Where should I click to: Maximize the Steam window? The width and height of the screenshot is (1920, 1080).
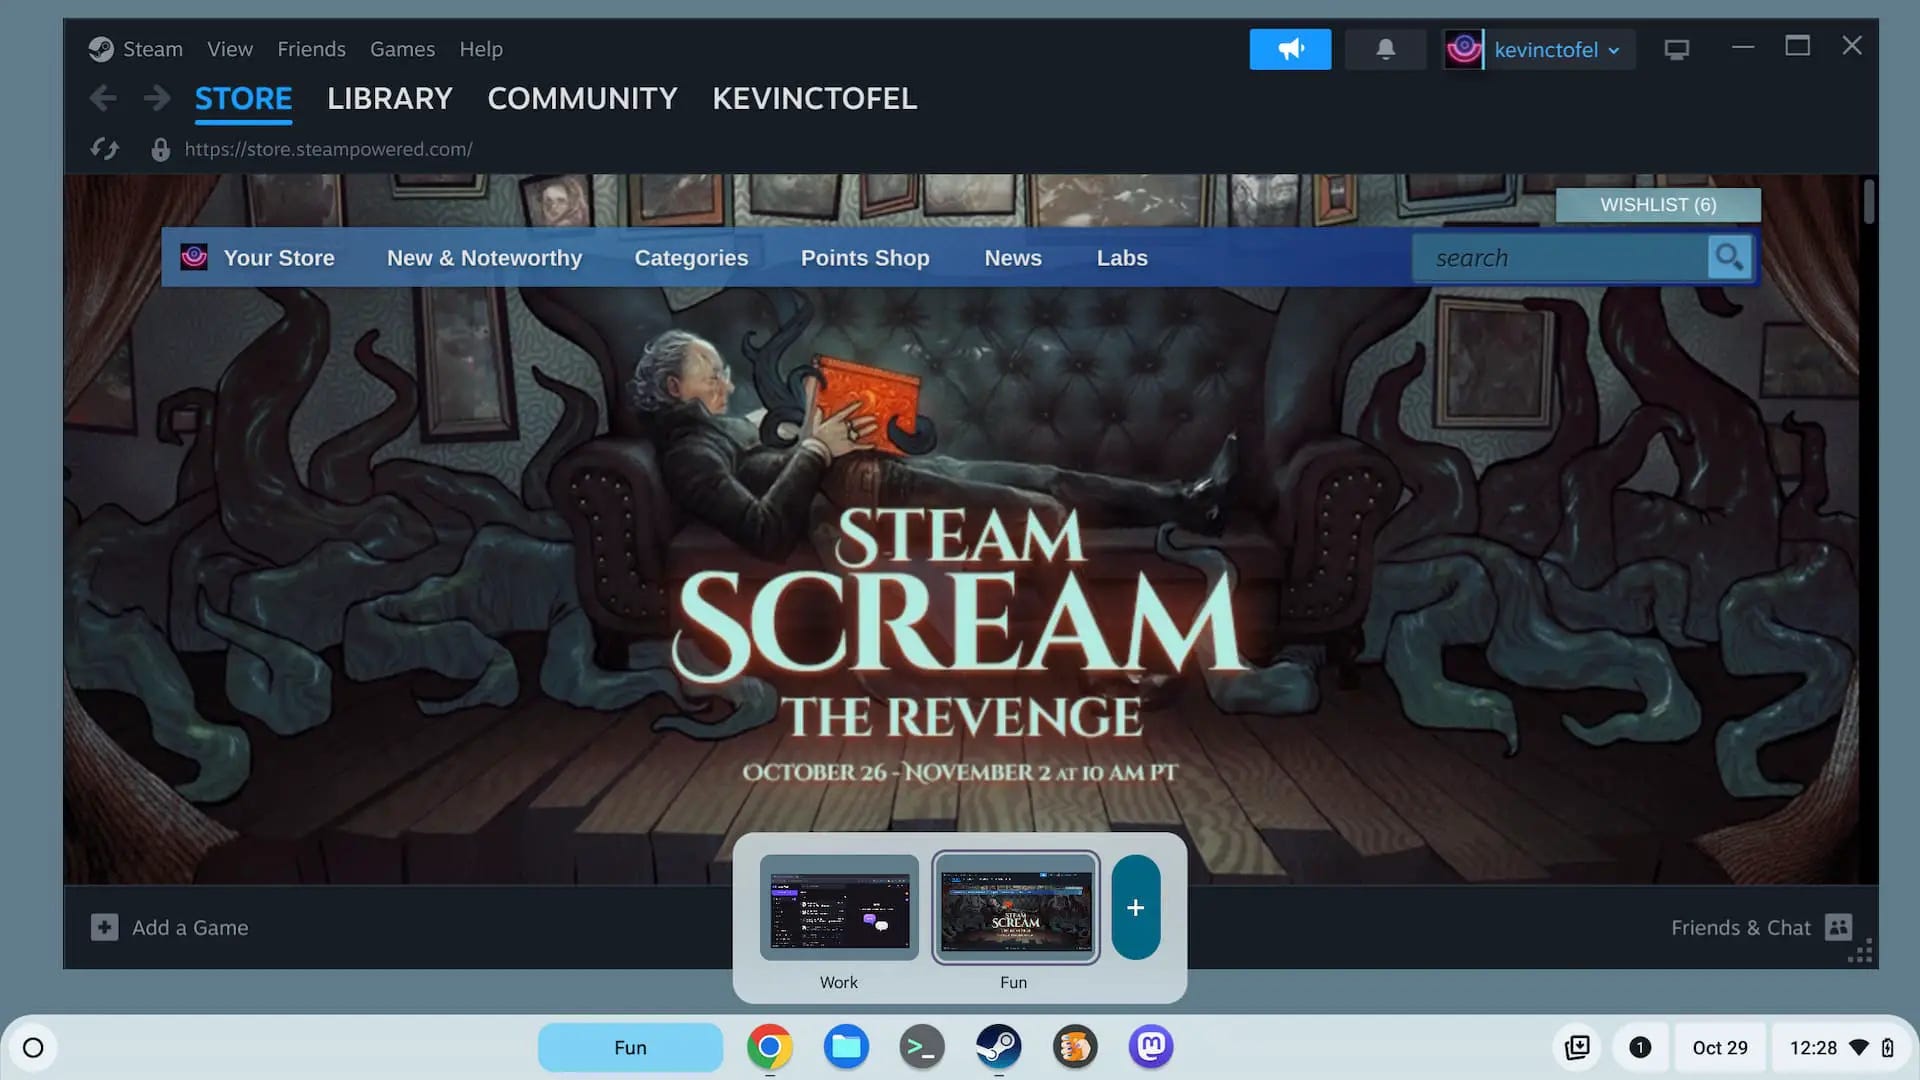[1797, 46]
